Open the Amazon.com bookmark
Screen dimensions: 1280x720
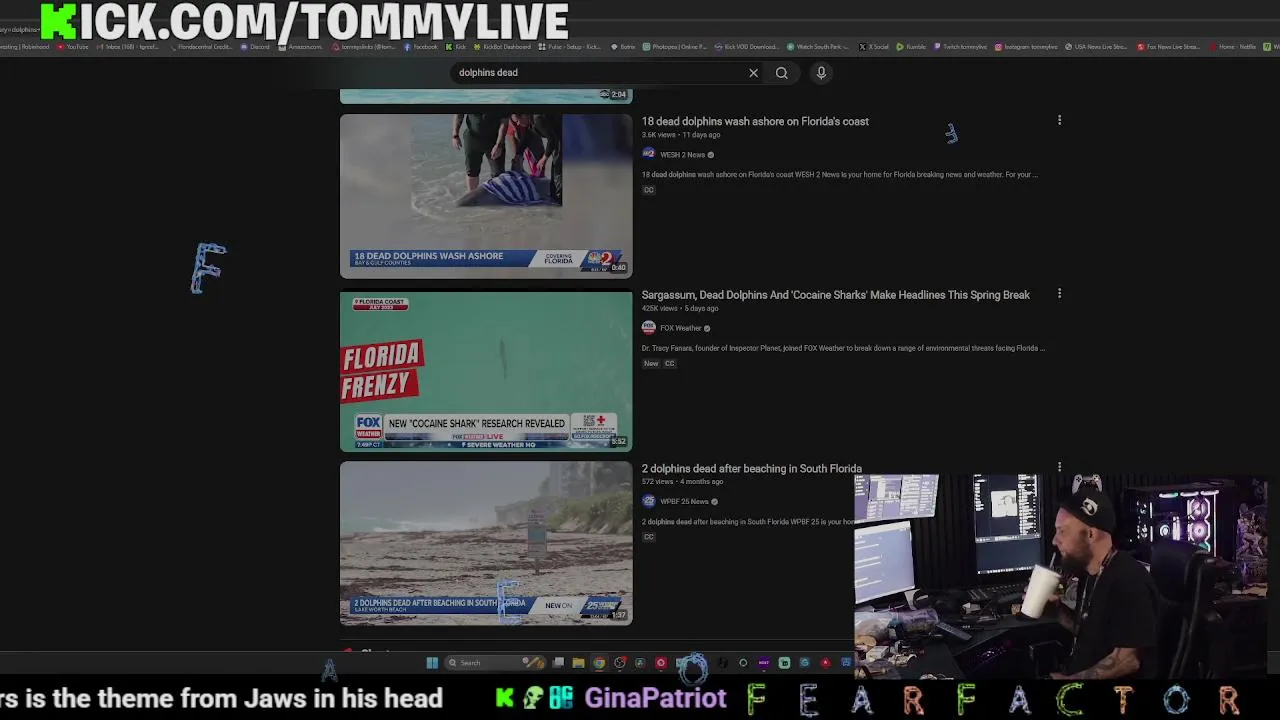tap(300, 47)
